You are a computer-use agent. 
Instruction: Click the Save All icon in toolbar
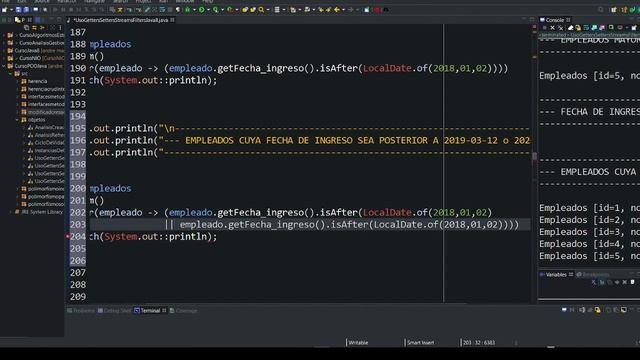[x=26, y=9]
